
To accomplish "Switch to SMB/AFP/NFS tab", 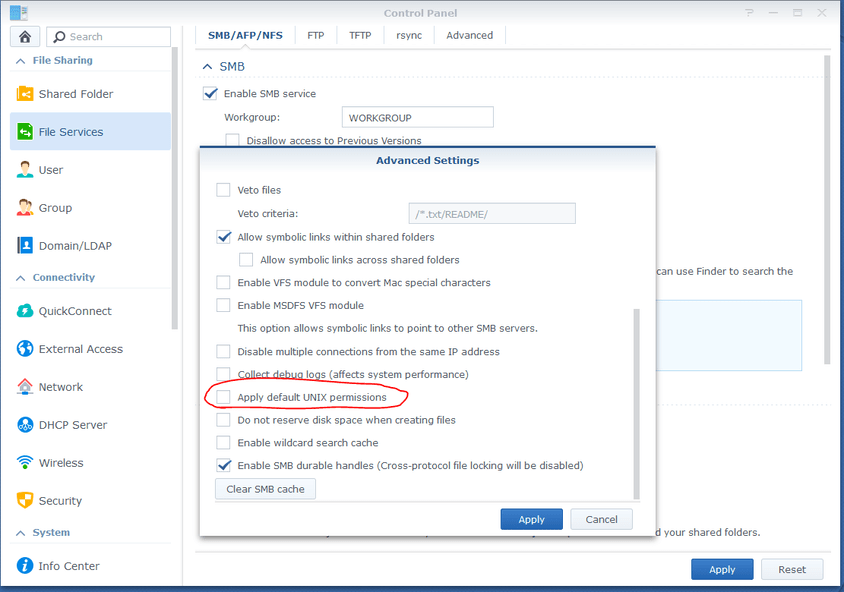I will [x=245, y=36].
